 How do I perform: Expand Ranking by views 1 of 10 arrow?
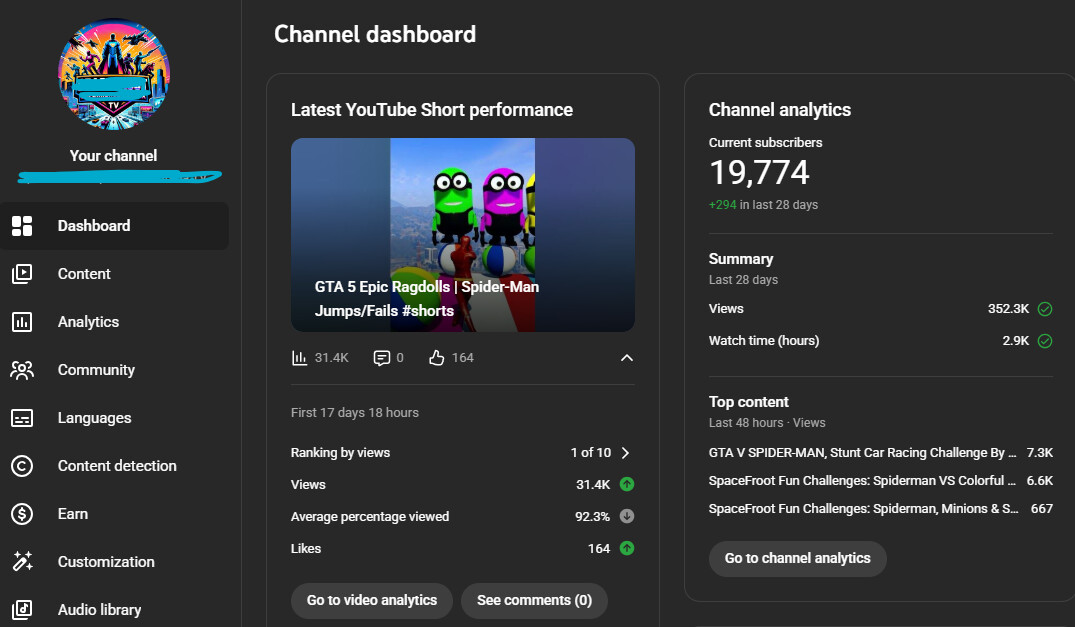(626, 453)
